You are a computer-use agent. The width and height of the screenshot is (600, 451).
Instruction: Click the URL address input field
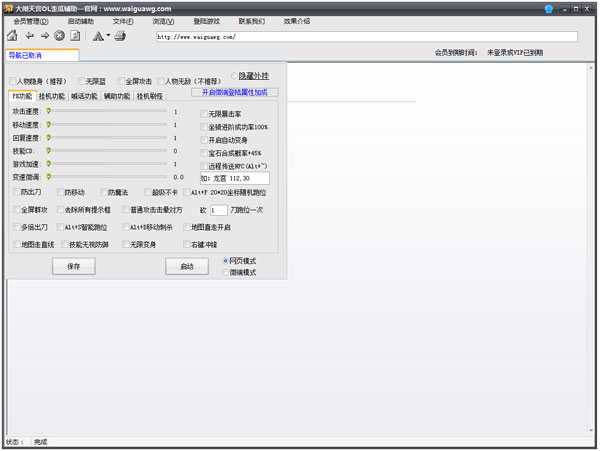coord(366,36)
